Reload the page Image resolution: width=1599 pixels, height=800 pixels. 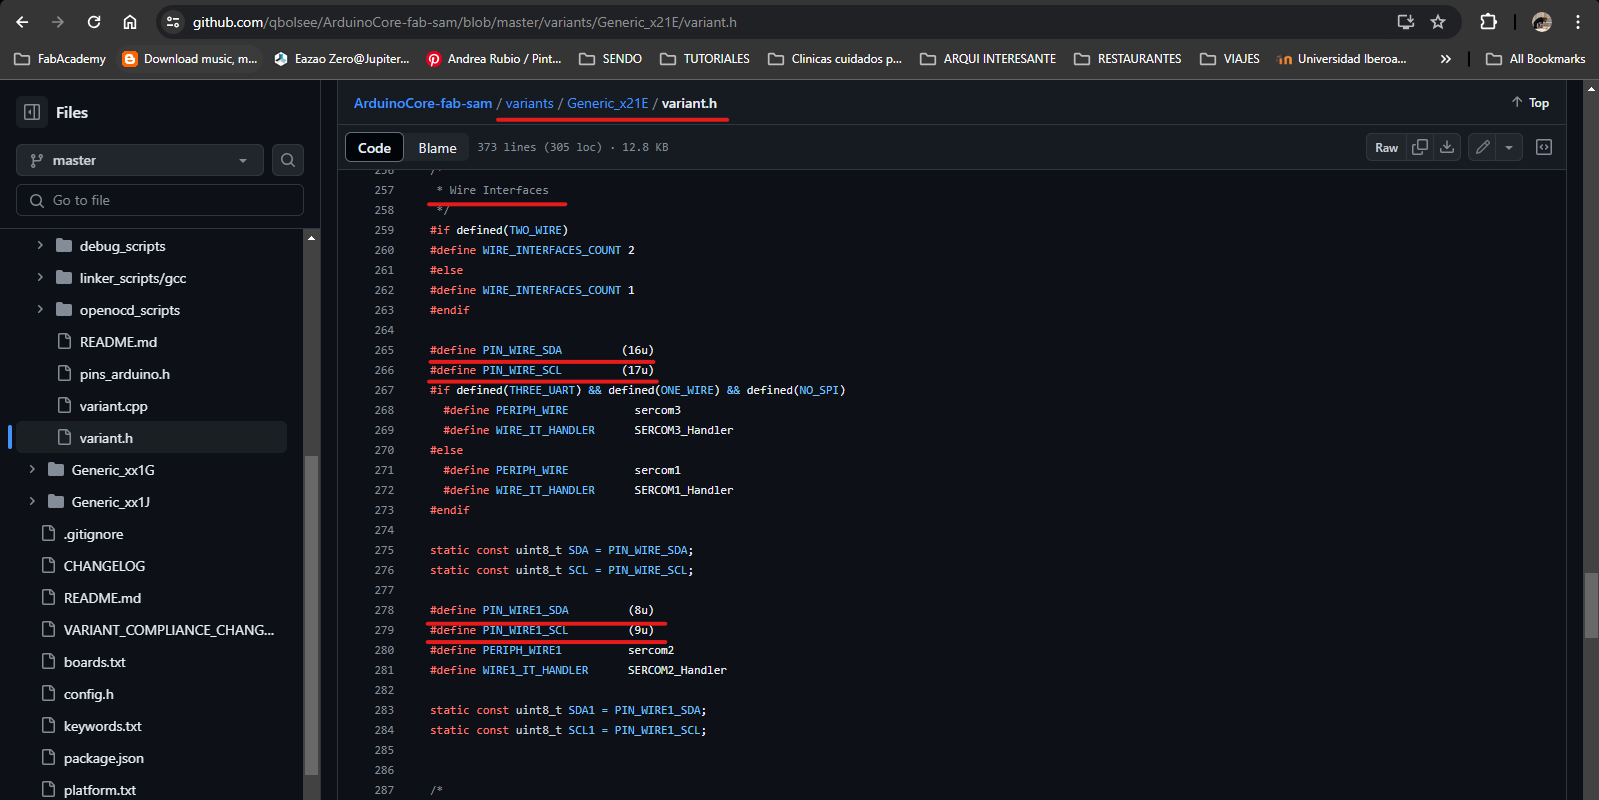(94, 22)
